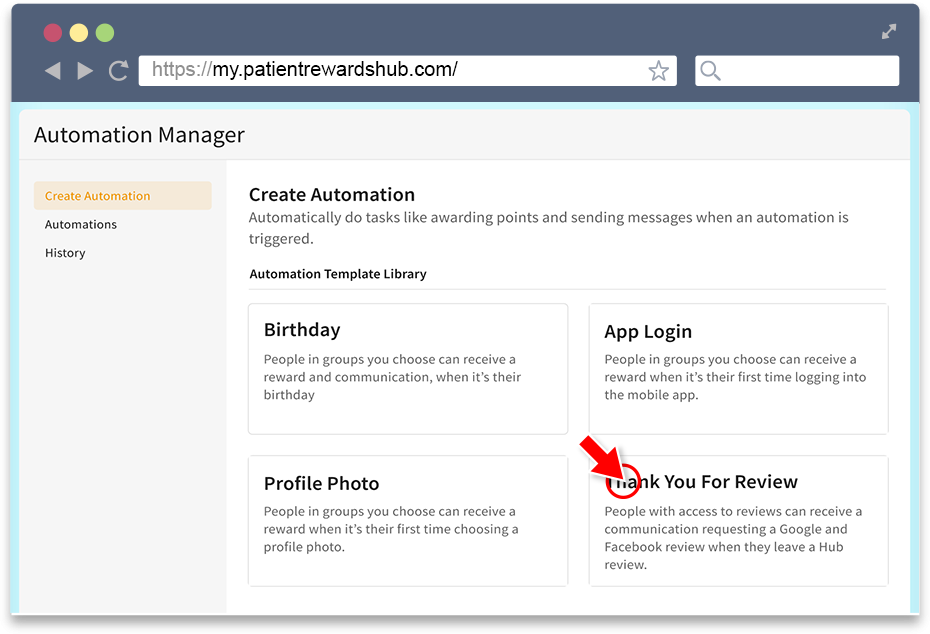
Task: Click inside the browser search field
Action: [797, 71]
